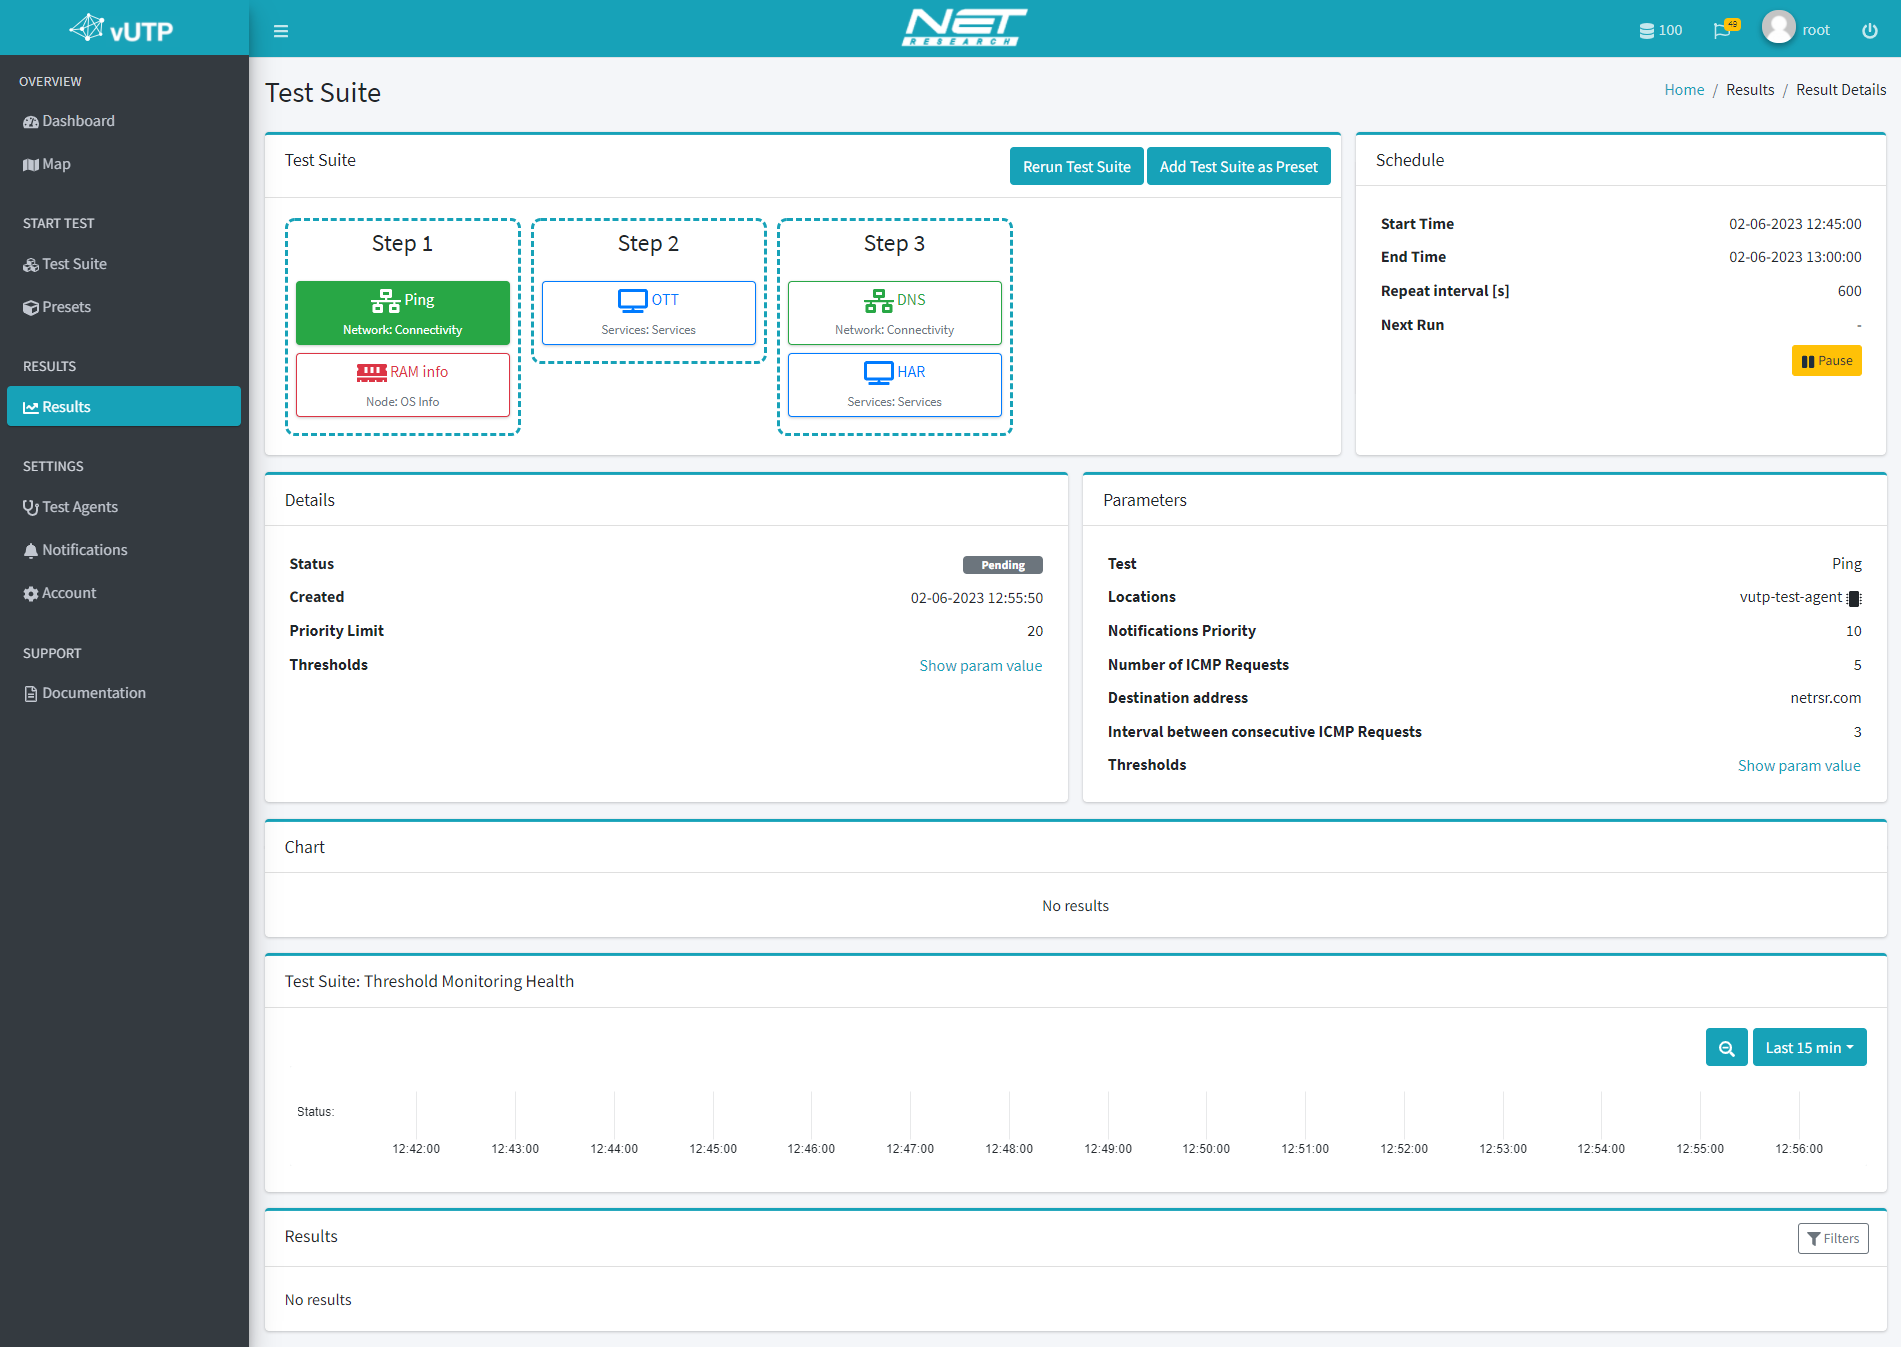Select the OTT test in Step 2

(649, 313)
